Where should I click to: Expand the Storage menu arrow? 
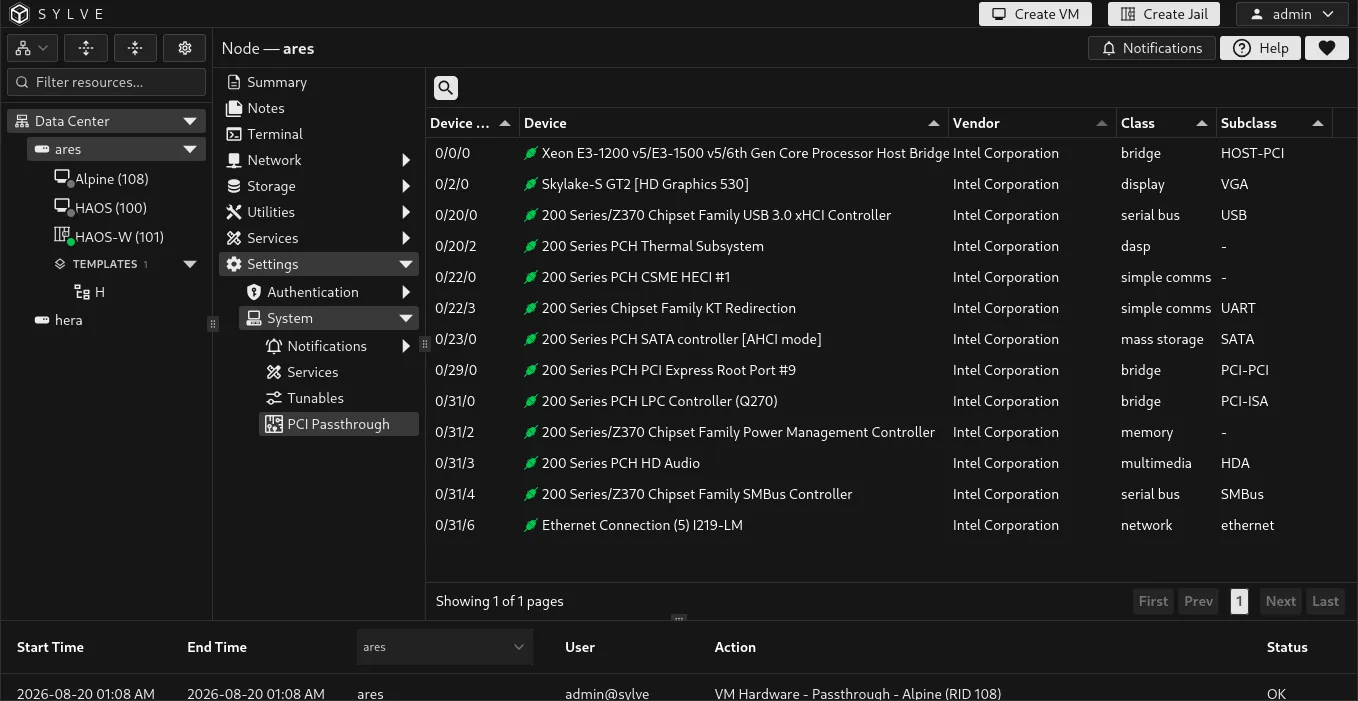point(406,186)
